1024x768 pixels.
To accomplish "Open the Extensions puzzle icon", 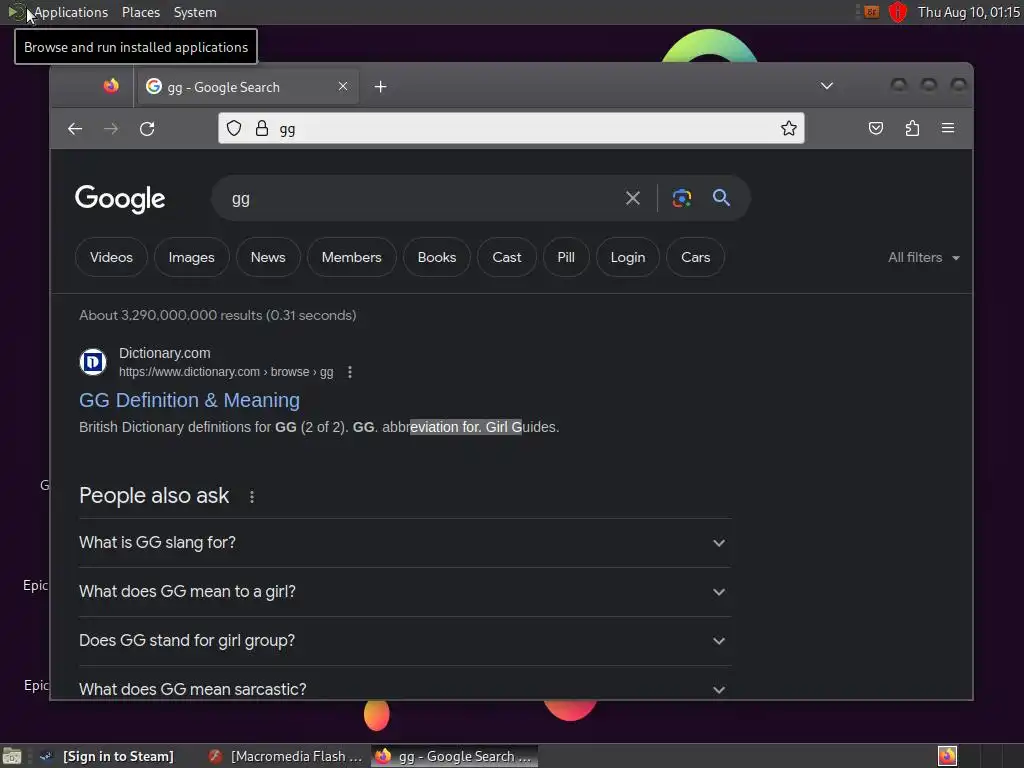I will pyautogui.click(x=912, y=128).
